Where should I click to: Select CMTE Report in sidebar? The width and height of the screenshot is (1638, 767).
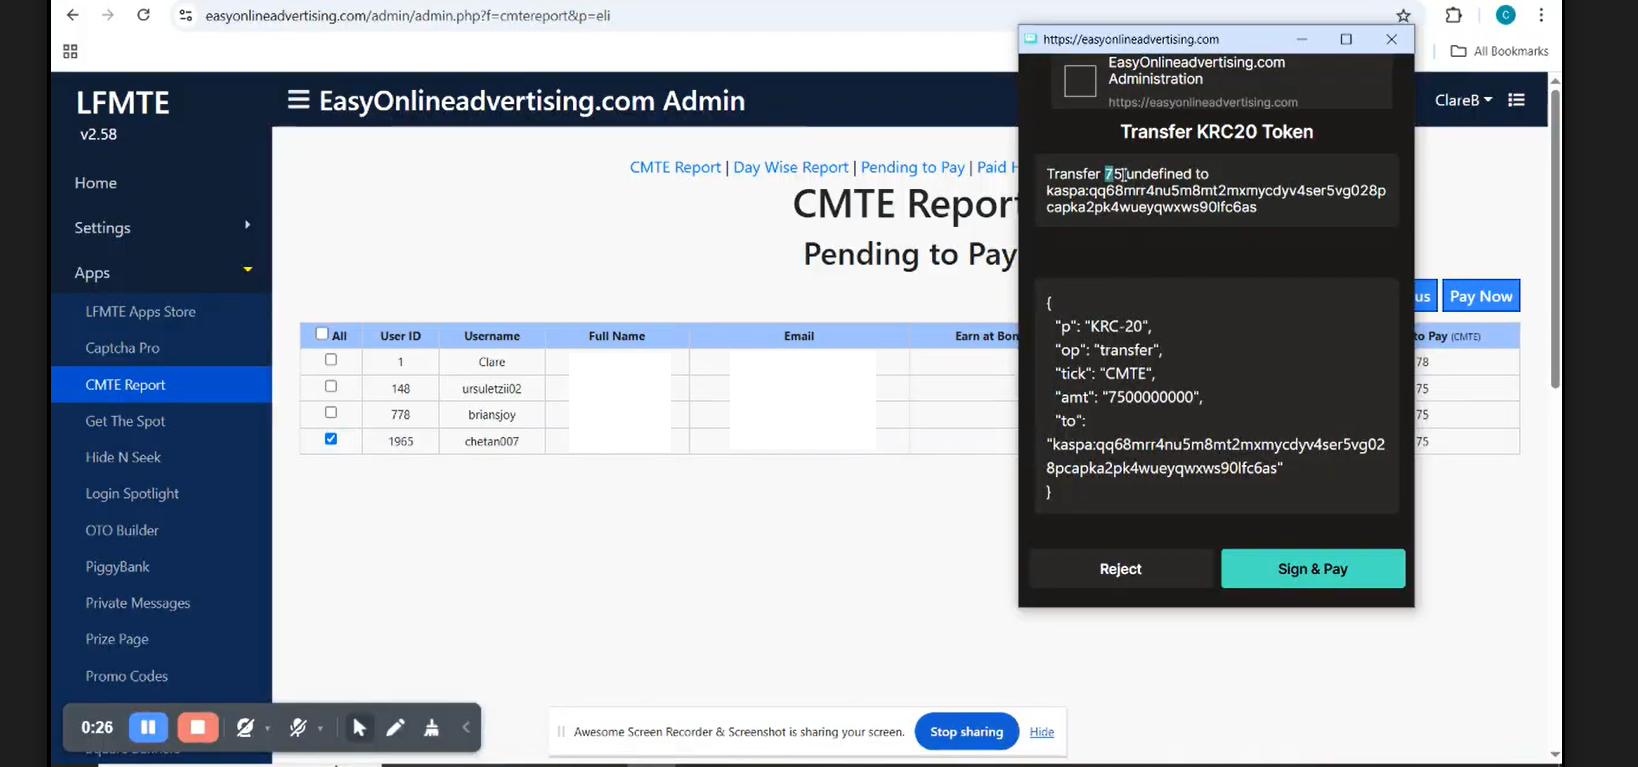pyautogui.click(x=161, y=385)
